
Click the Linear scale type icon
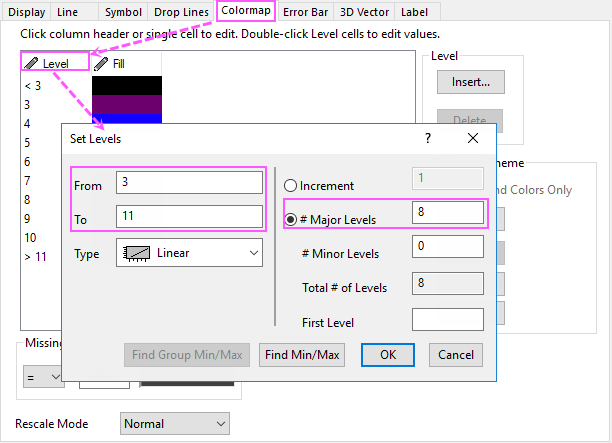[x=137, y=253]
